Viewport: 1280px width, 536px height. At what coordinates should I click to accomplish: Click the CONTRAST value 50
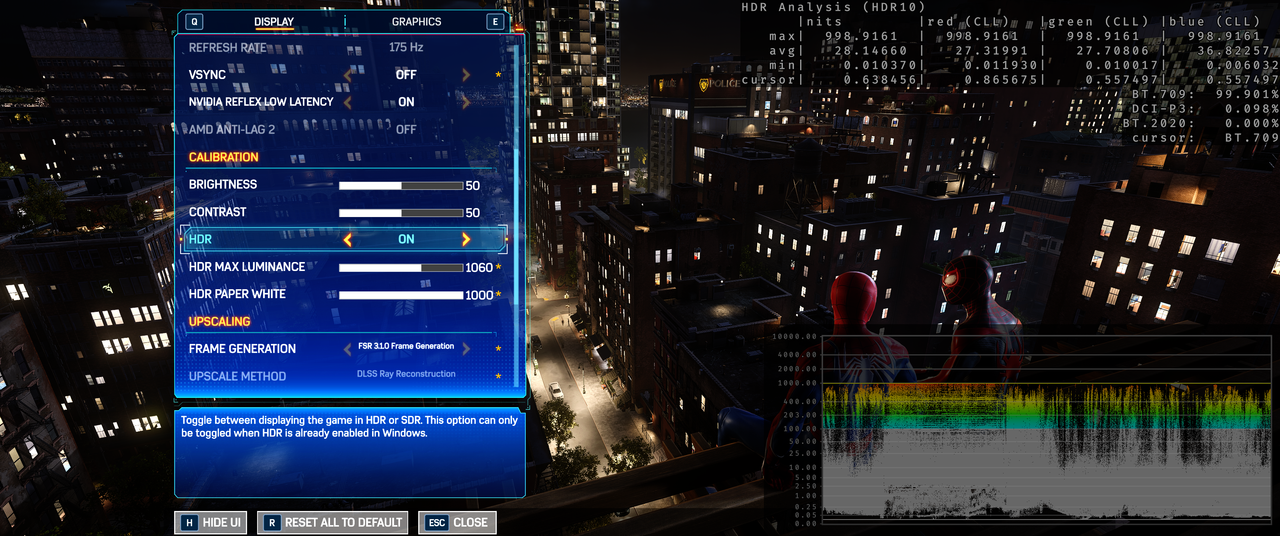tap(473, 213)
